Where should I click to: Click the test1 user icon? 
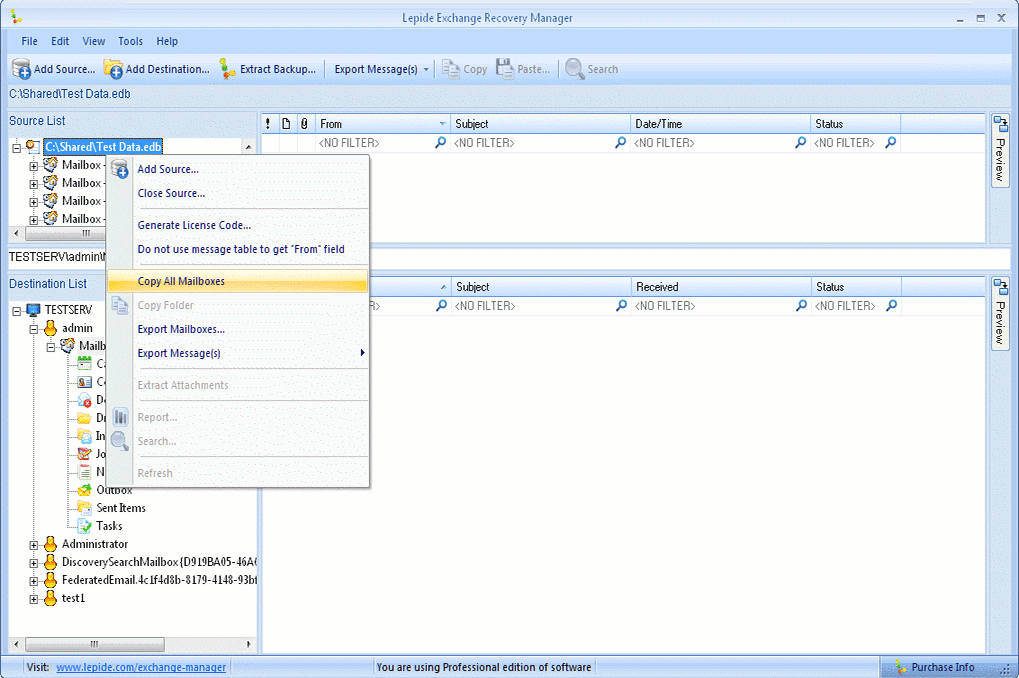click(x=51, y=598)
